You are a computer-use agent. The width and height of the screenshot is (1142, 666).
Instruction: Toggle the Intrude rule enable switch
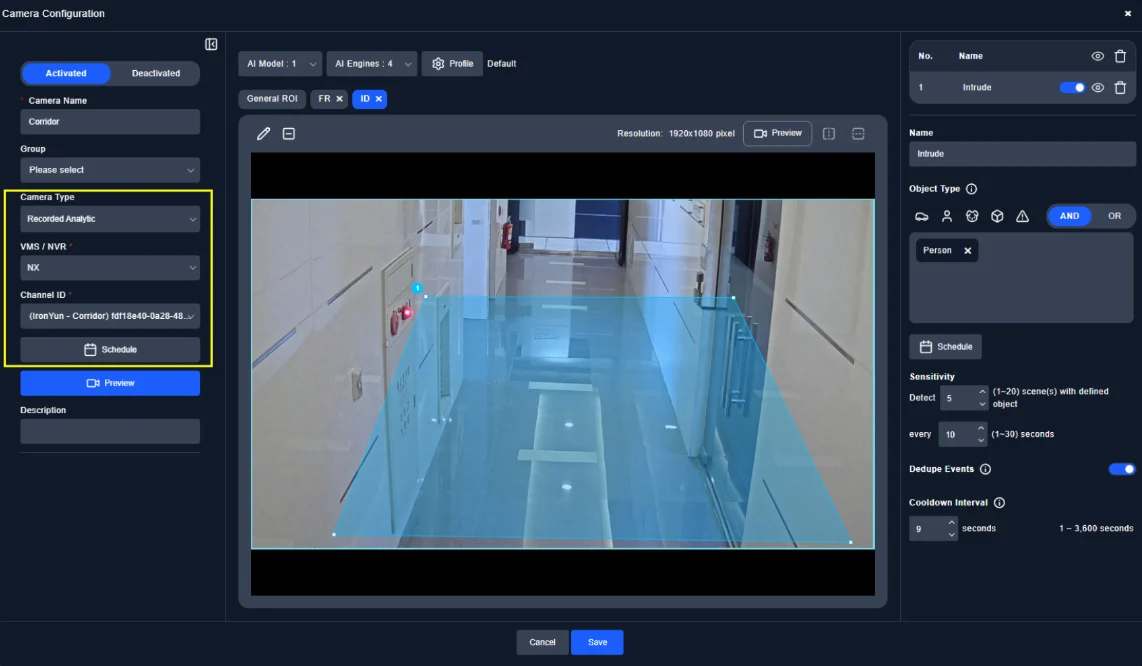click(1072, 87)
